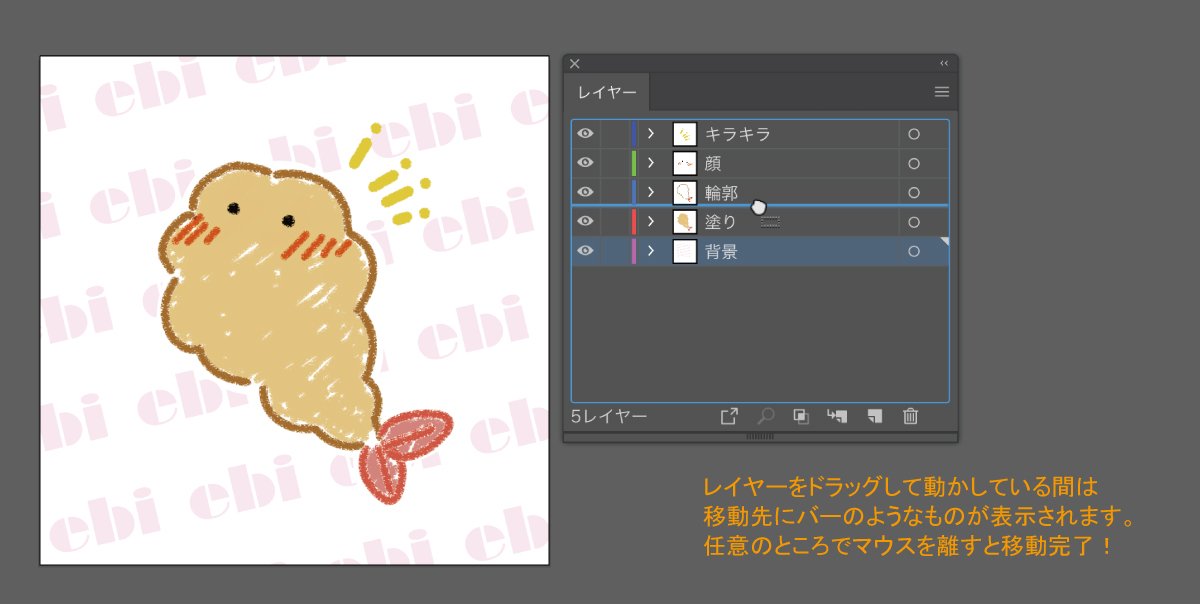Screen dimensions: 1200x604
Task: Click the 背景 layer thumbnail
Action: 685,251
